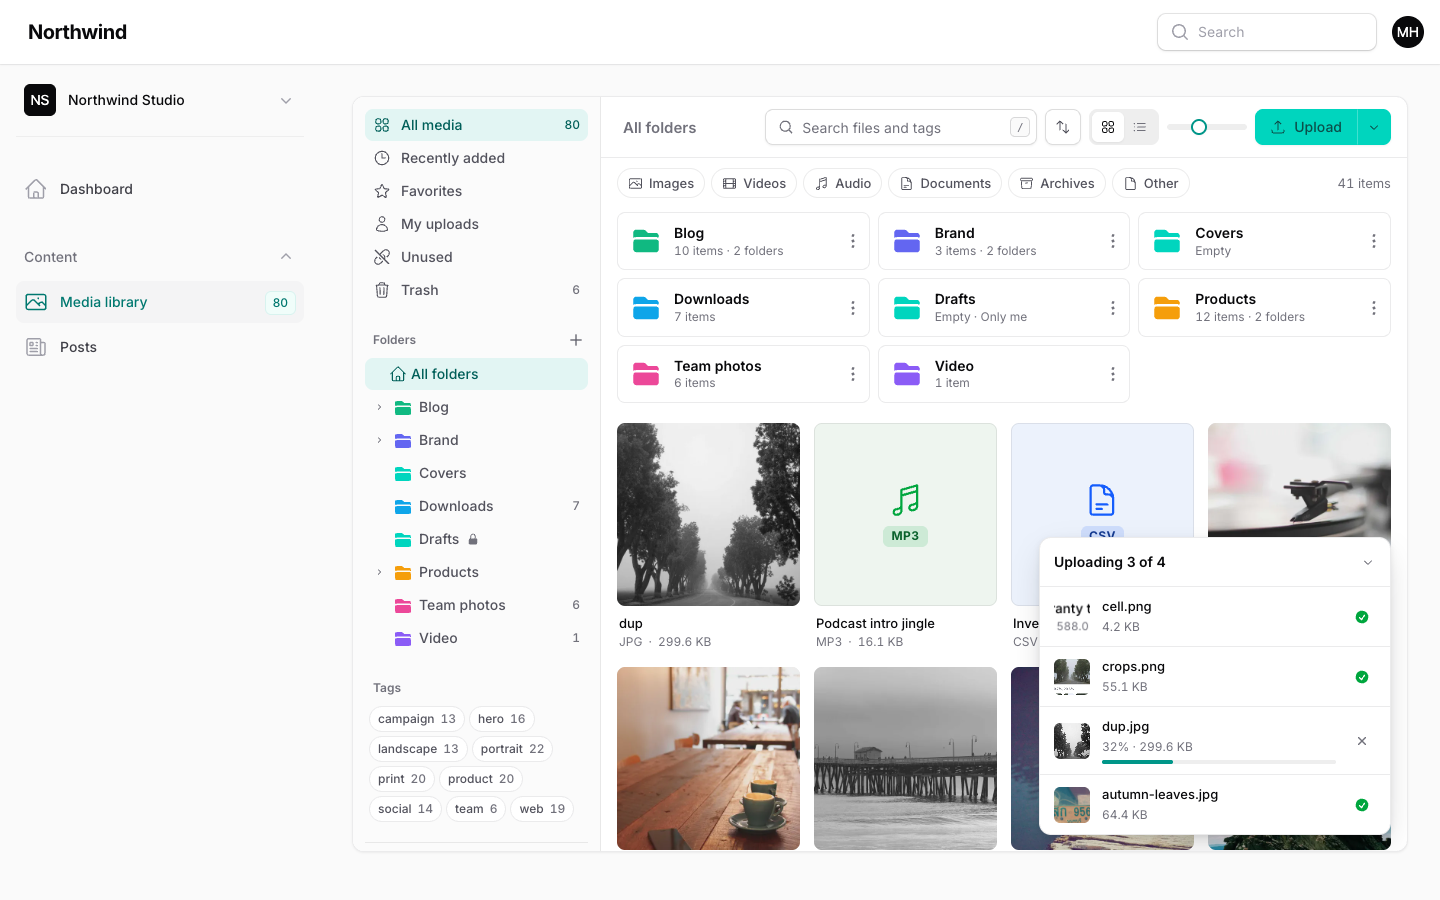
Task: Open the Drafts folder card options menu
Action: coord(1112,308)
